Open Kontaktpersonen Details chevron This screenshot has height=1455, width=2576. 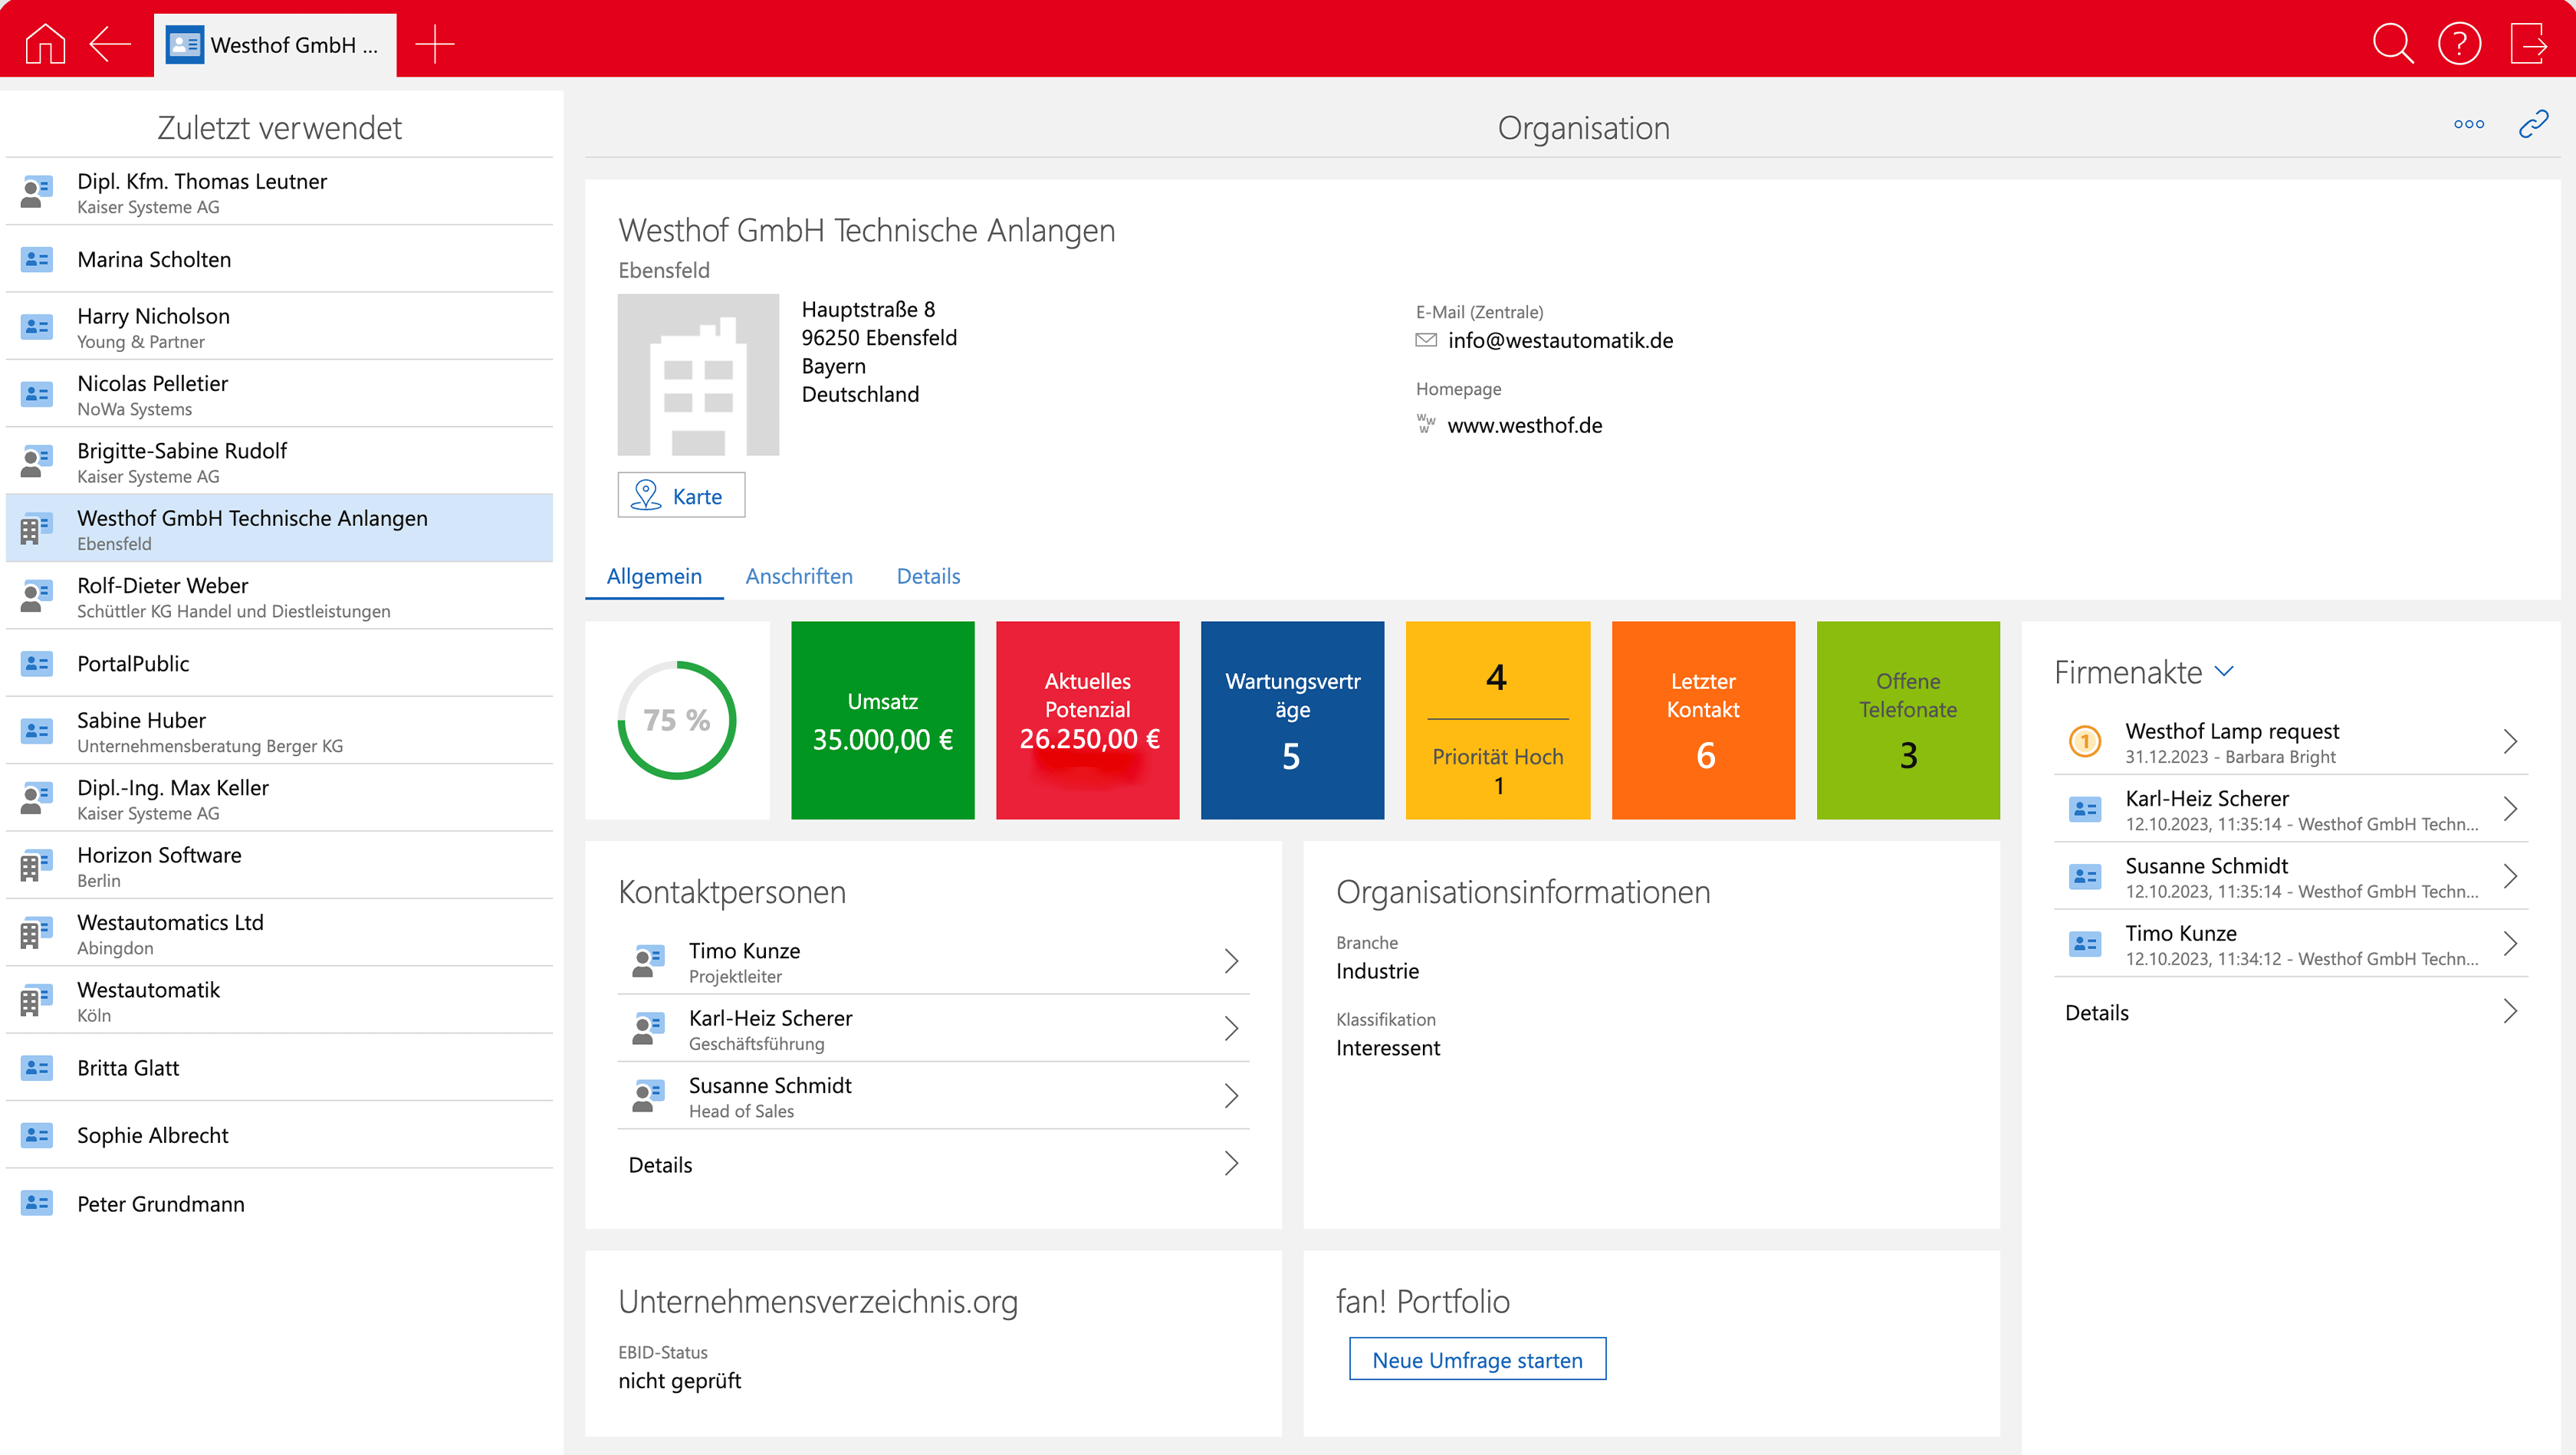(1231, 1163)
